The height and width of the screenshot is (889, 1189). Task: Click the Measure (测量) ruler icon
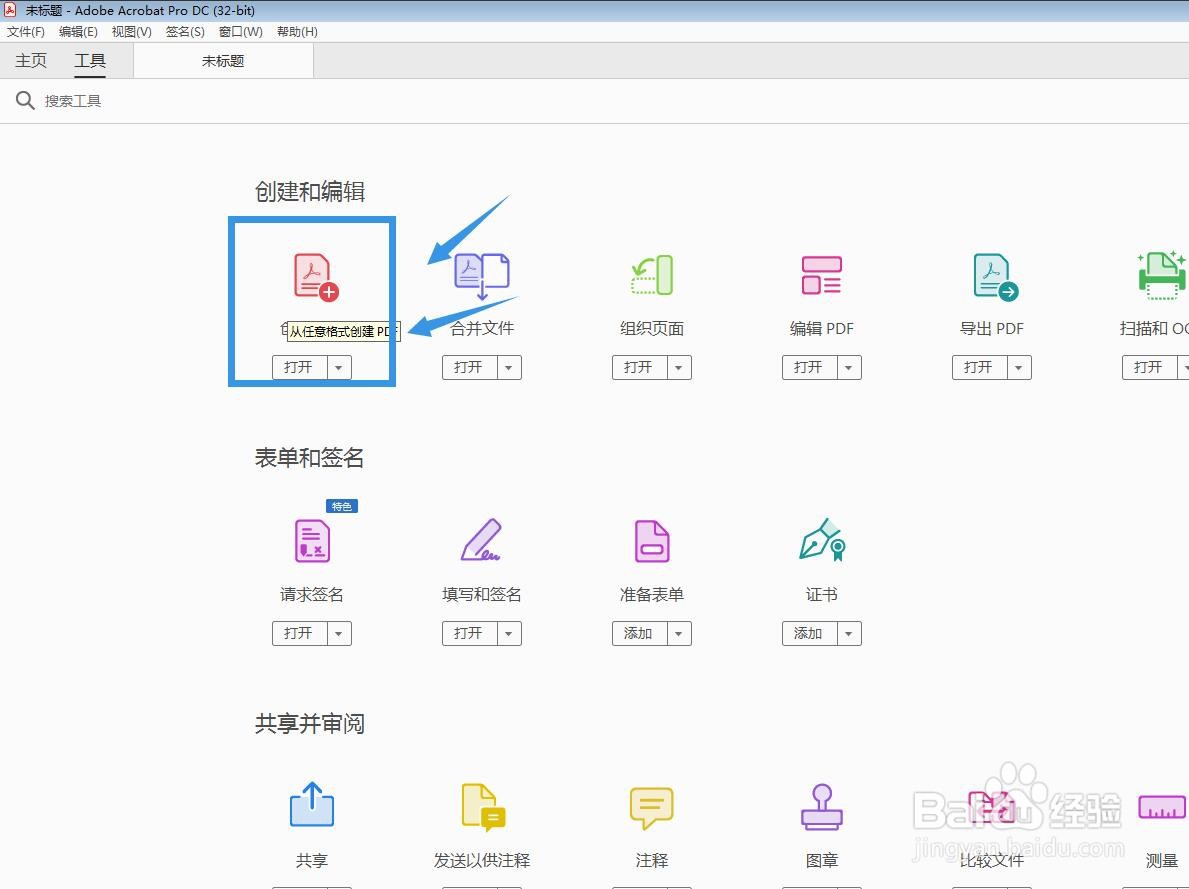point(1162,807)
